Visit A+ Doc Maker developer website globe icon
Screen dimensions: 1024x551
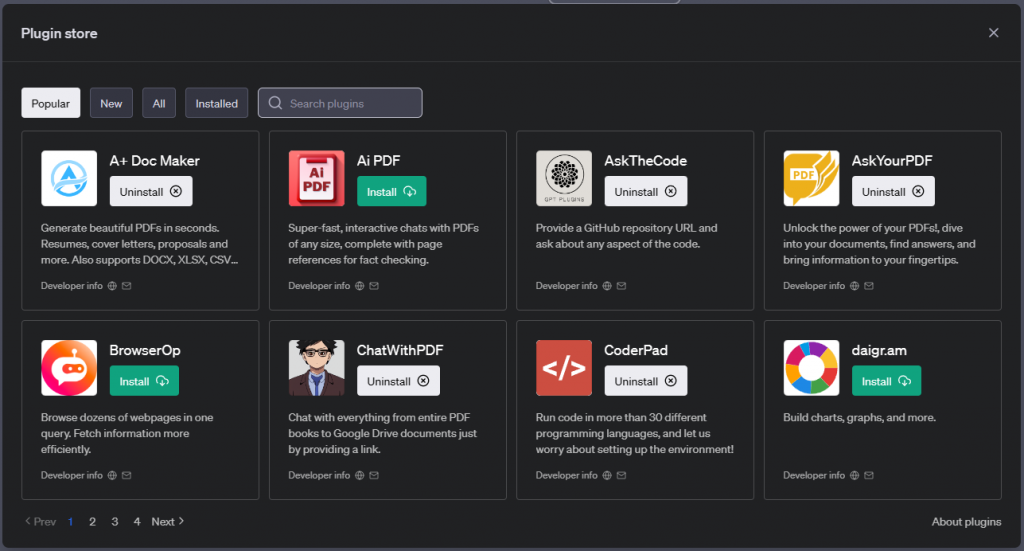112,286
